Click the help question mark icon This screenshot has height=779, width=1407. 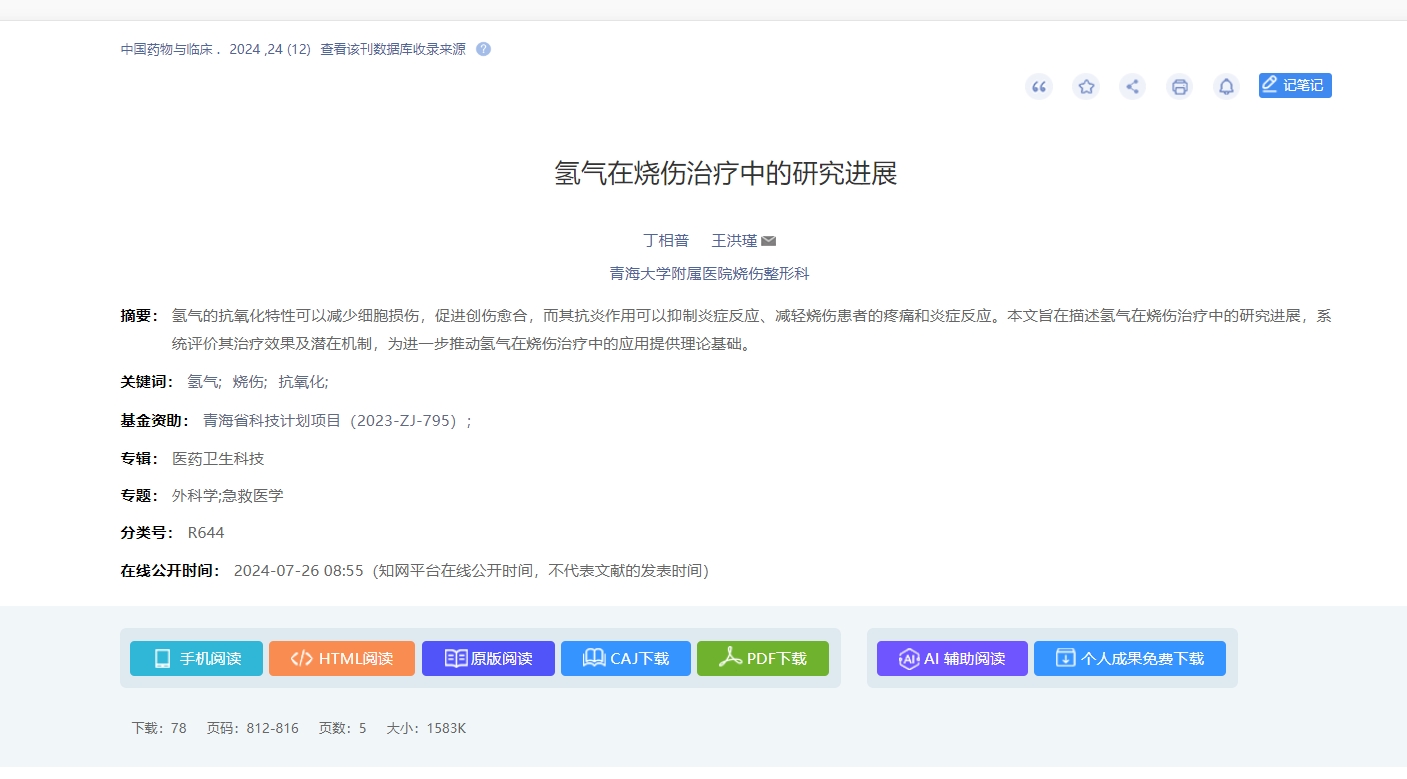tap(483, 49)
